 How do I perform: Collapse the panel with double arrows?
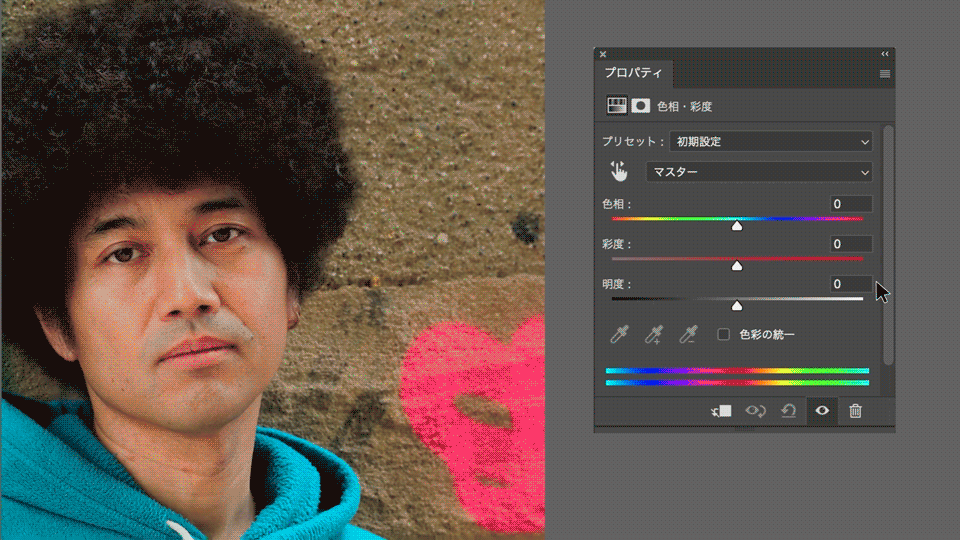coord(885,54)
